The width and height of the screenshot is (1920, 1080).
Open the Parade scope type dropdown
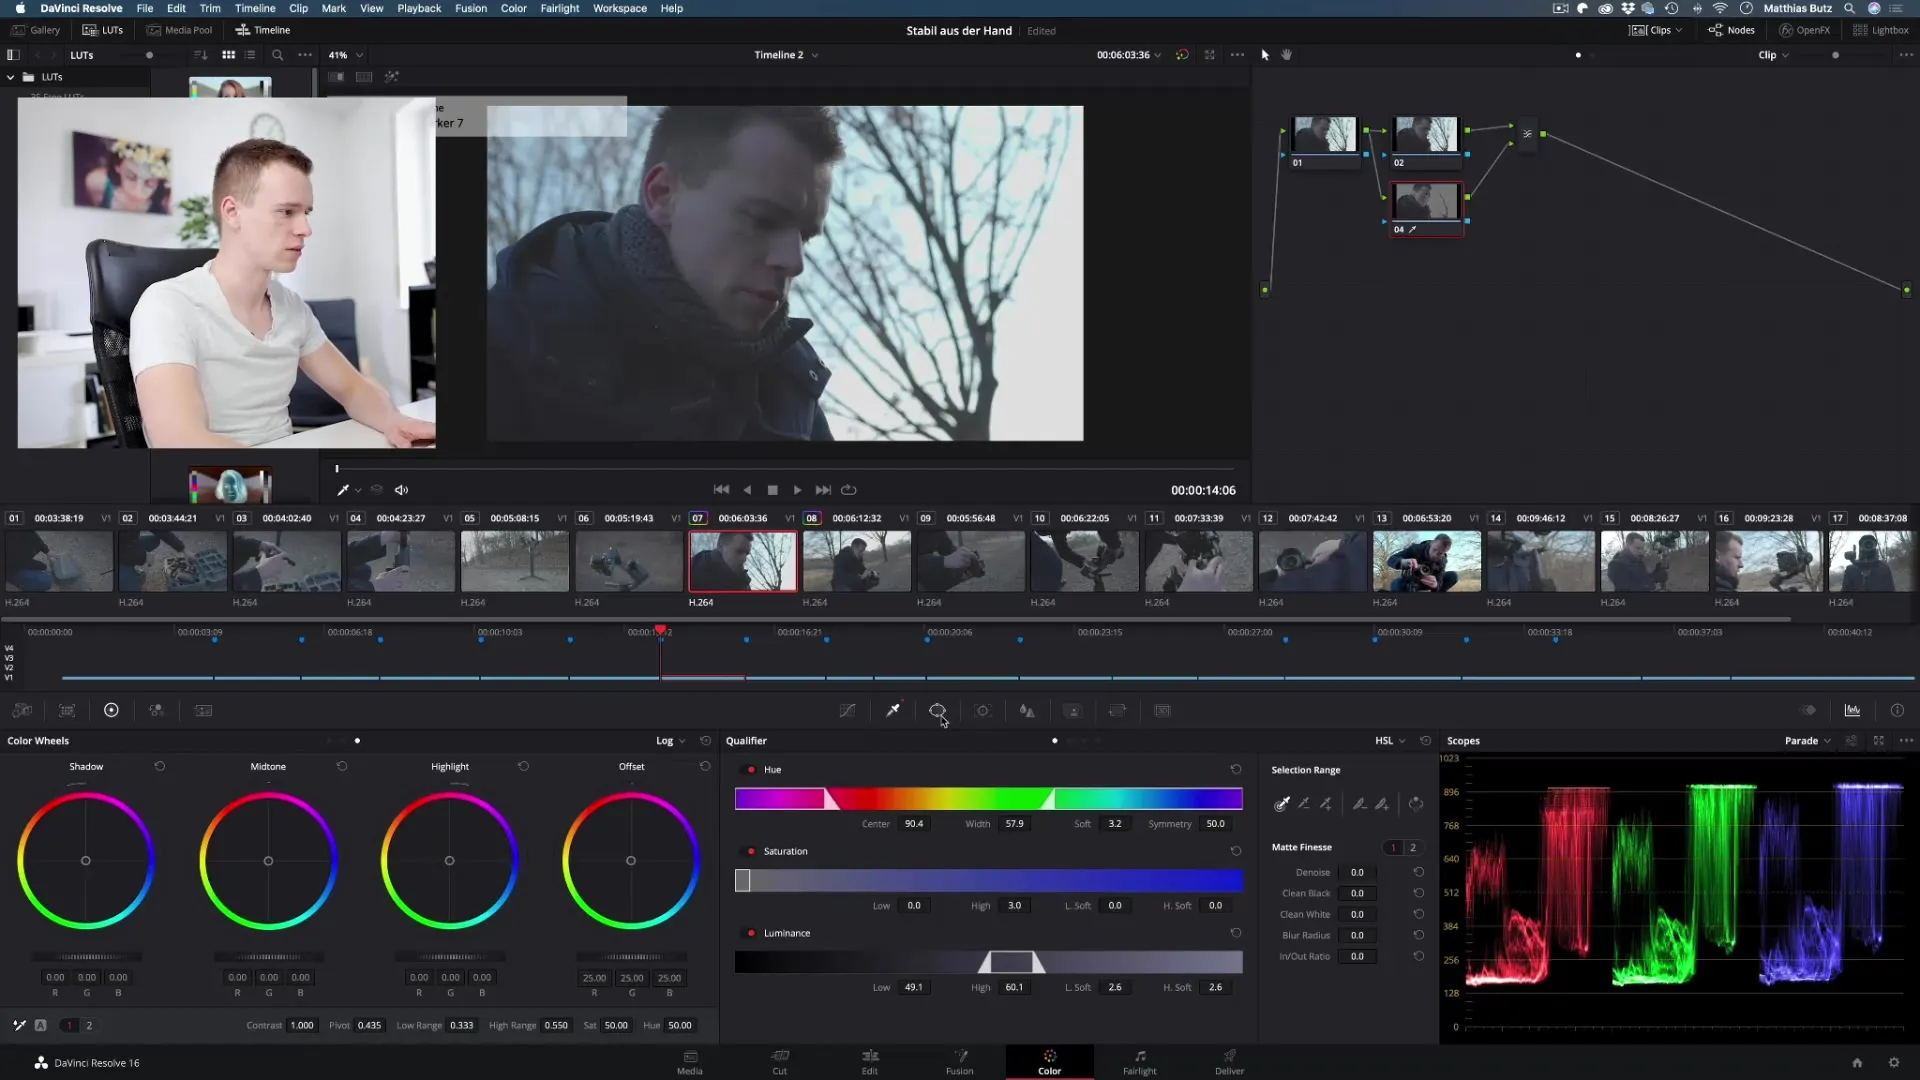(1808, 741)
